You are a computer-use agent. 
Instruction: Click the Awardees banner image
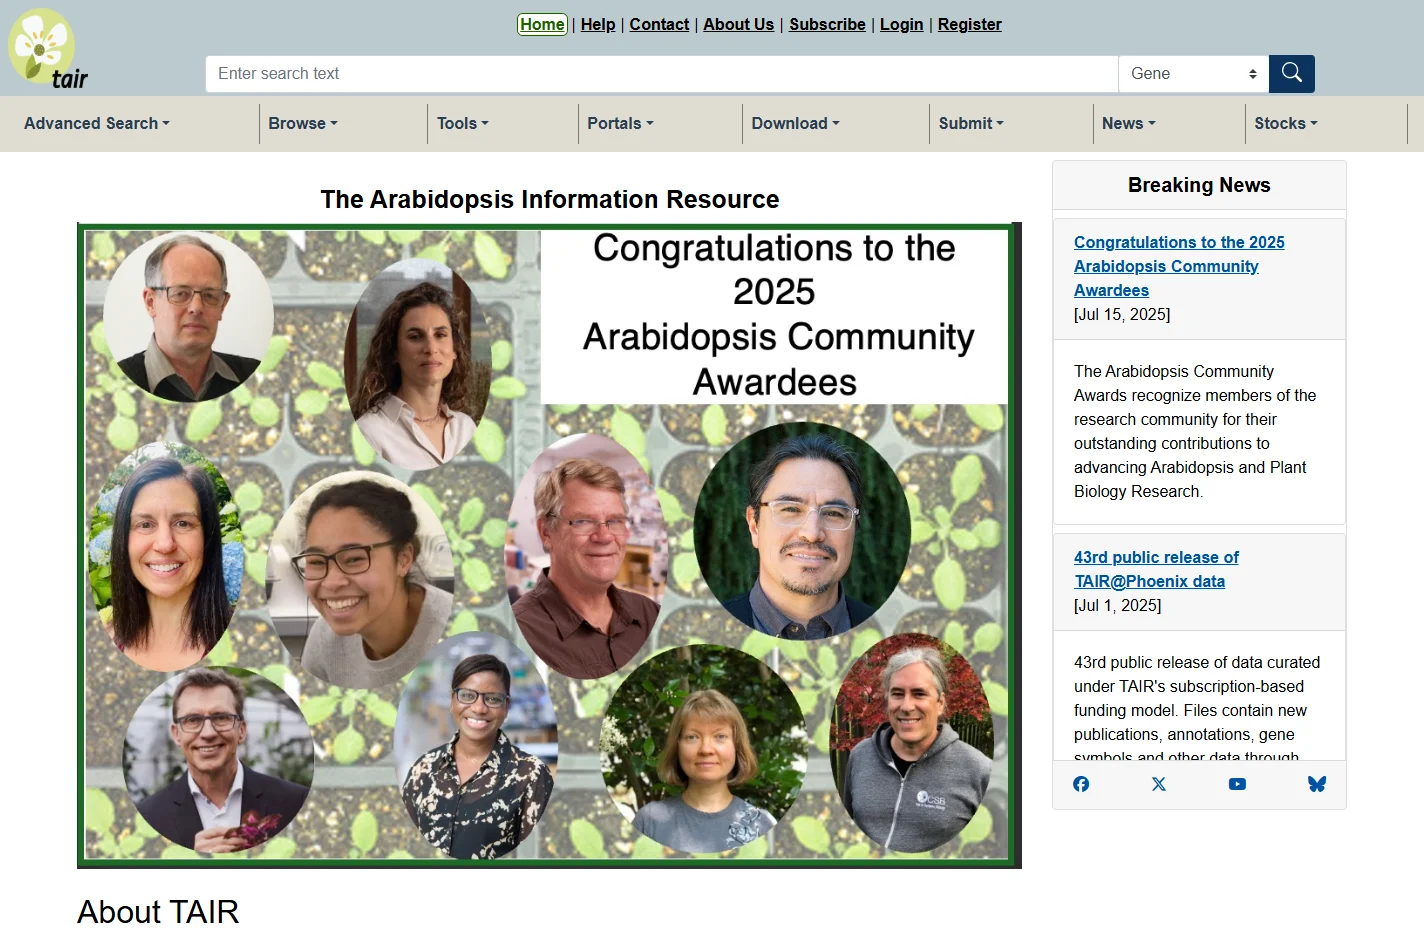click(549, 545)
